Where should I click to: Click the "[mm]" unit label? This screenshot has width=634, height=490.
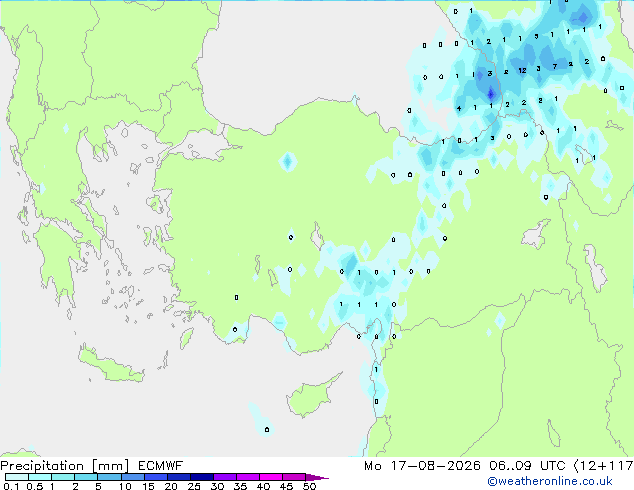point(110,466)
